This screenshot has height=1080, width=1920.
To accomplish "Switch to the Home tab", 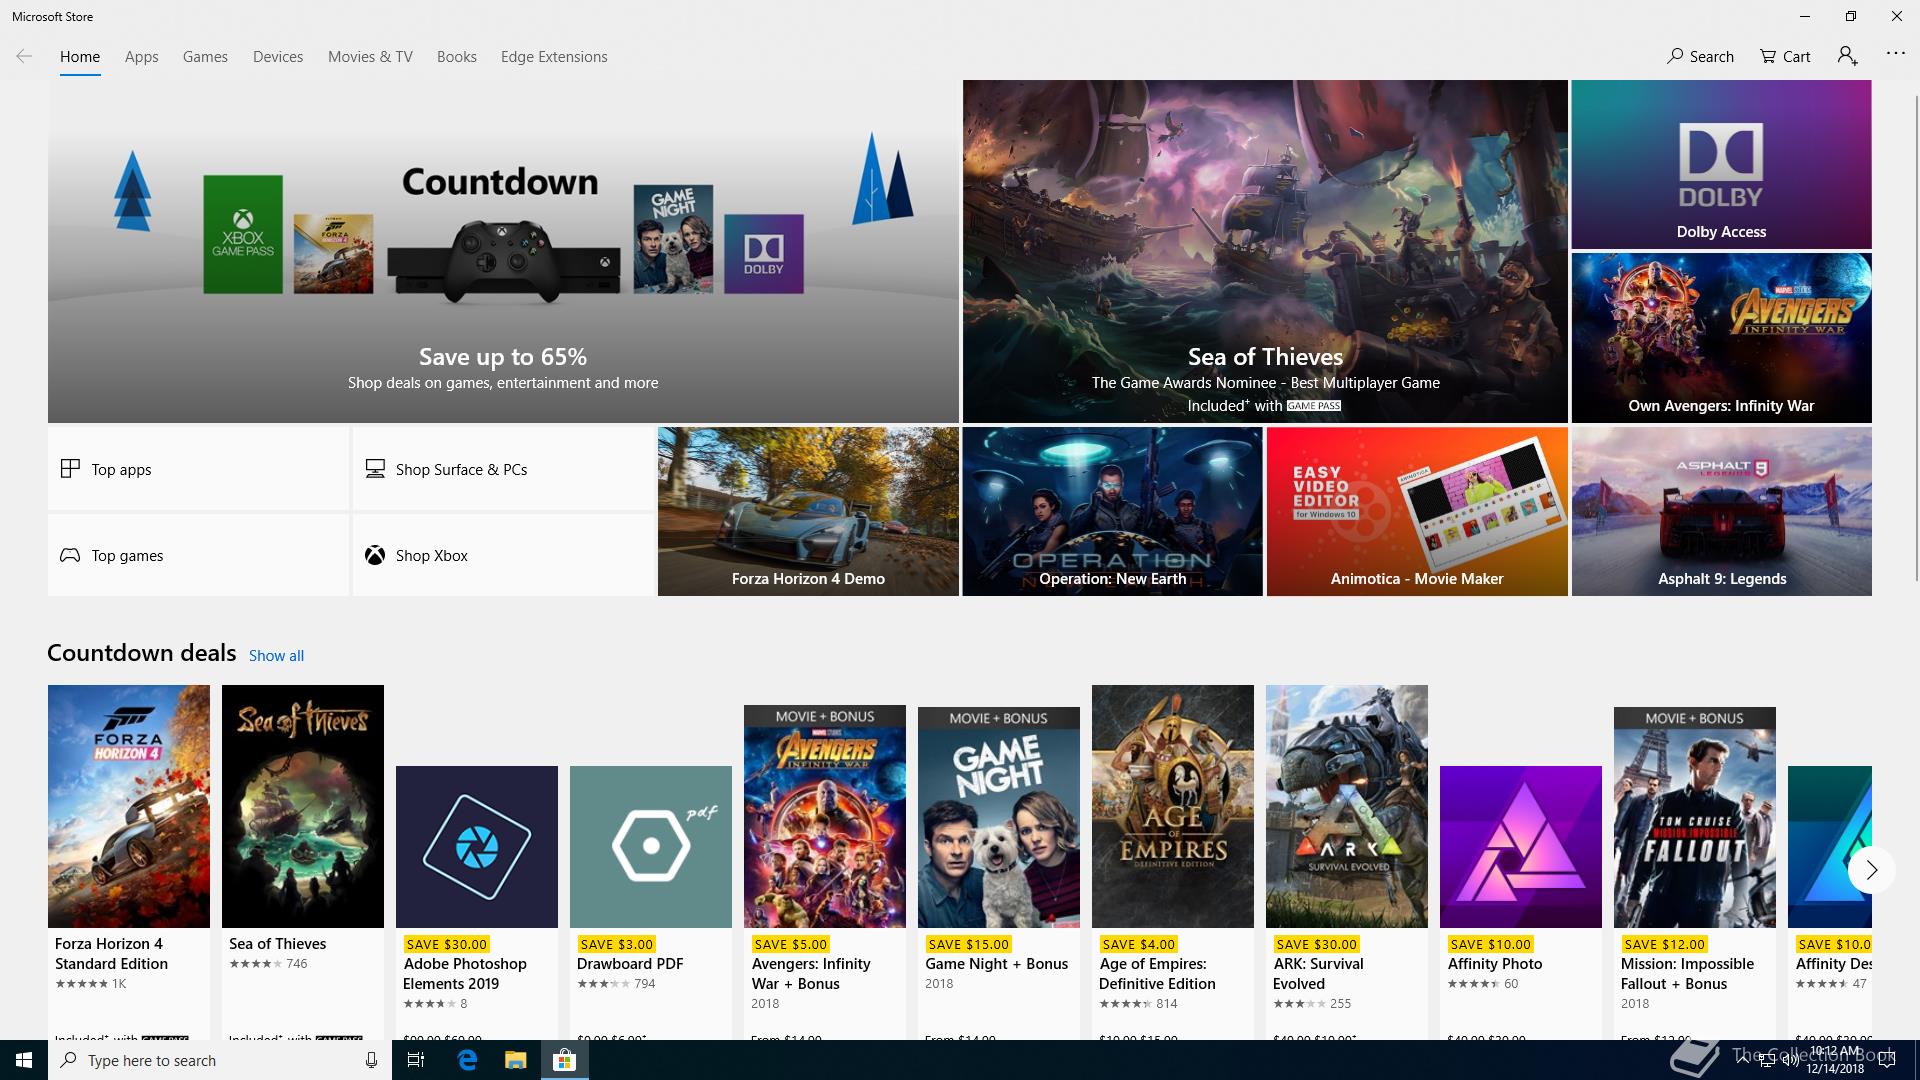I will (80, 57).
